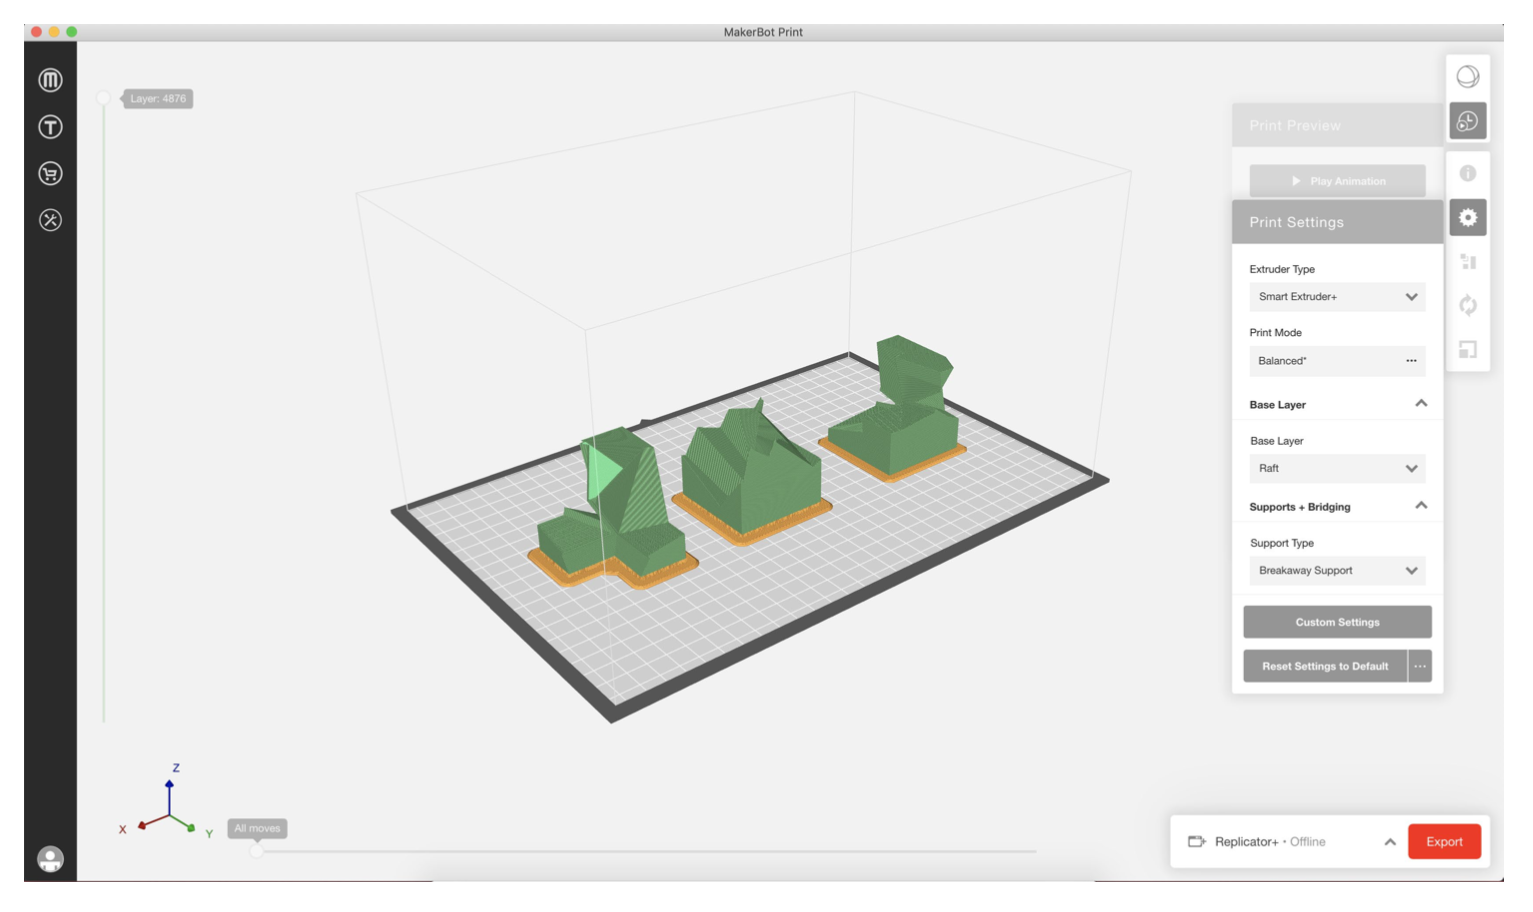1533x912 pixels.
Task: Open the Base Layer Raft dropdown
Action: [x=1337, y=468]
